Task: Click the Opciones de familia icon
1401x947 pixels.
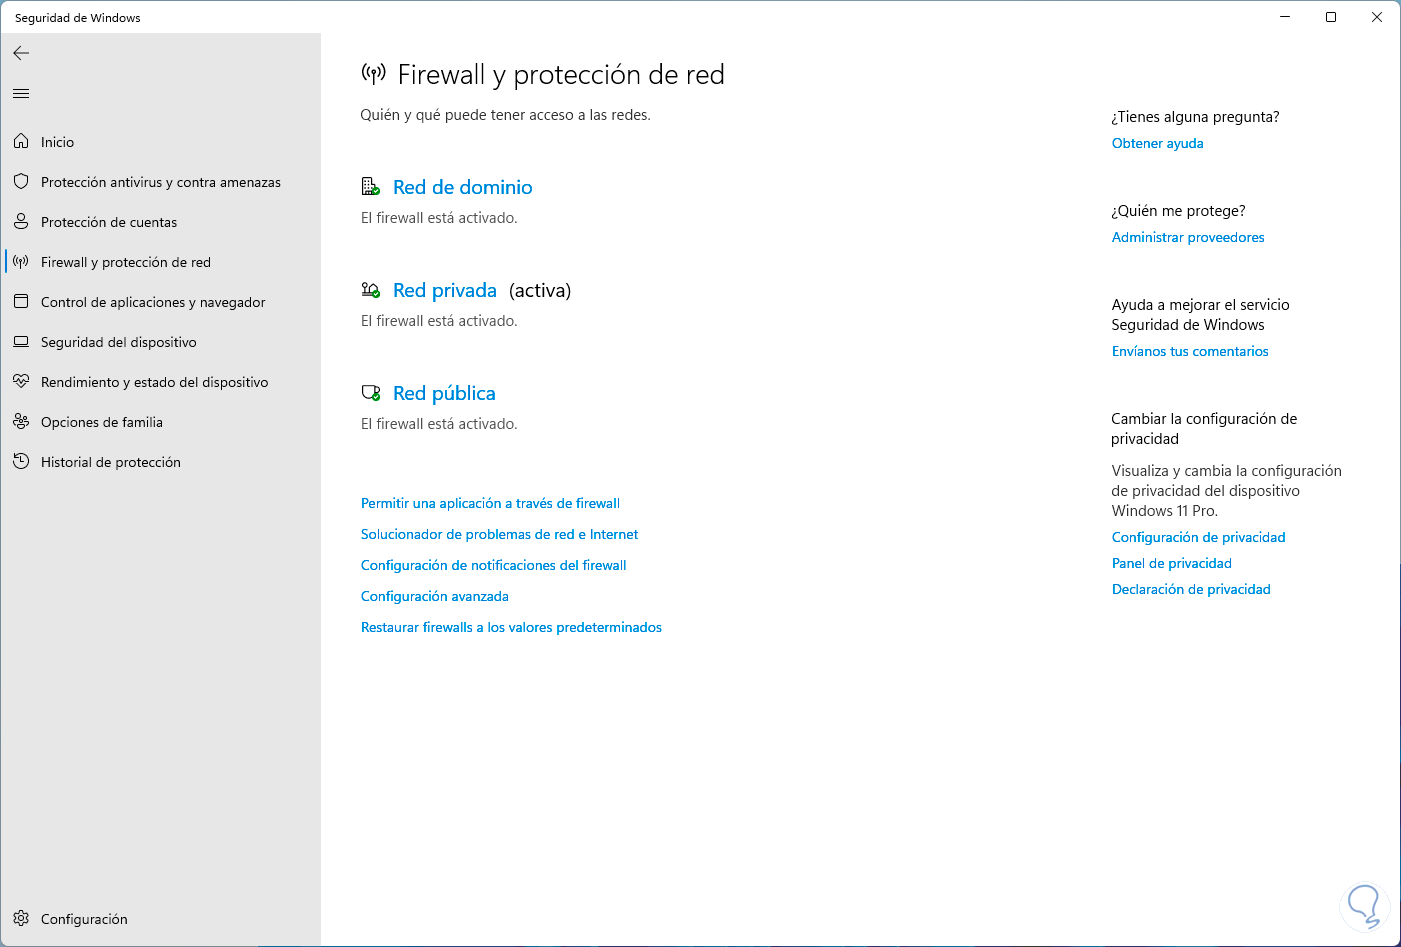Action: click(x=21, y=422)
